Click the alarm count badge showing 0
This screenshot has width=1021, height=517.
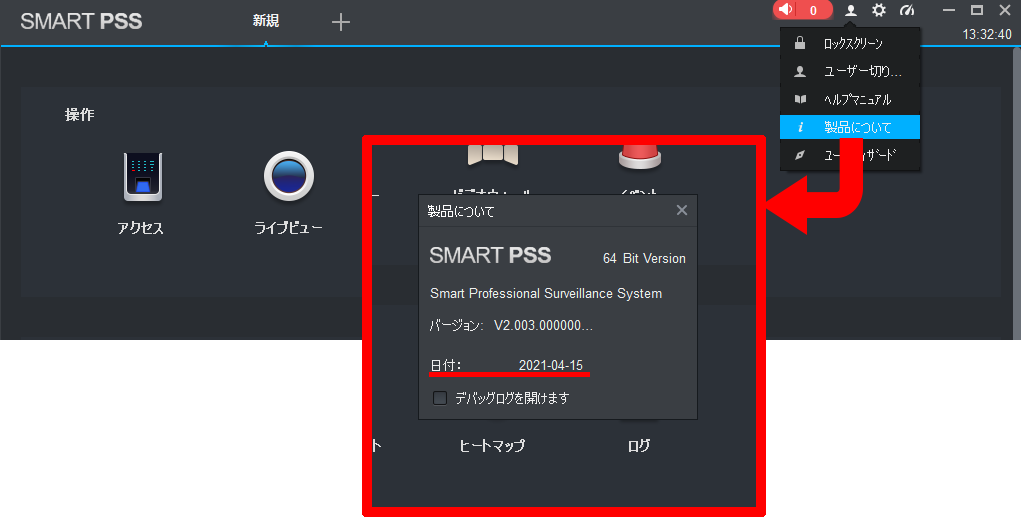click(814, 11)
